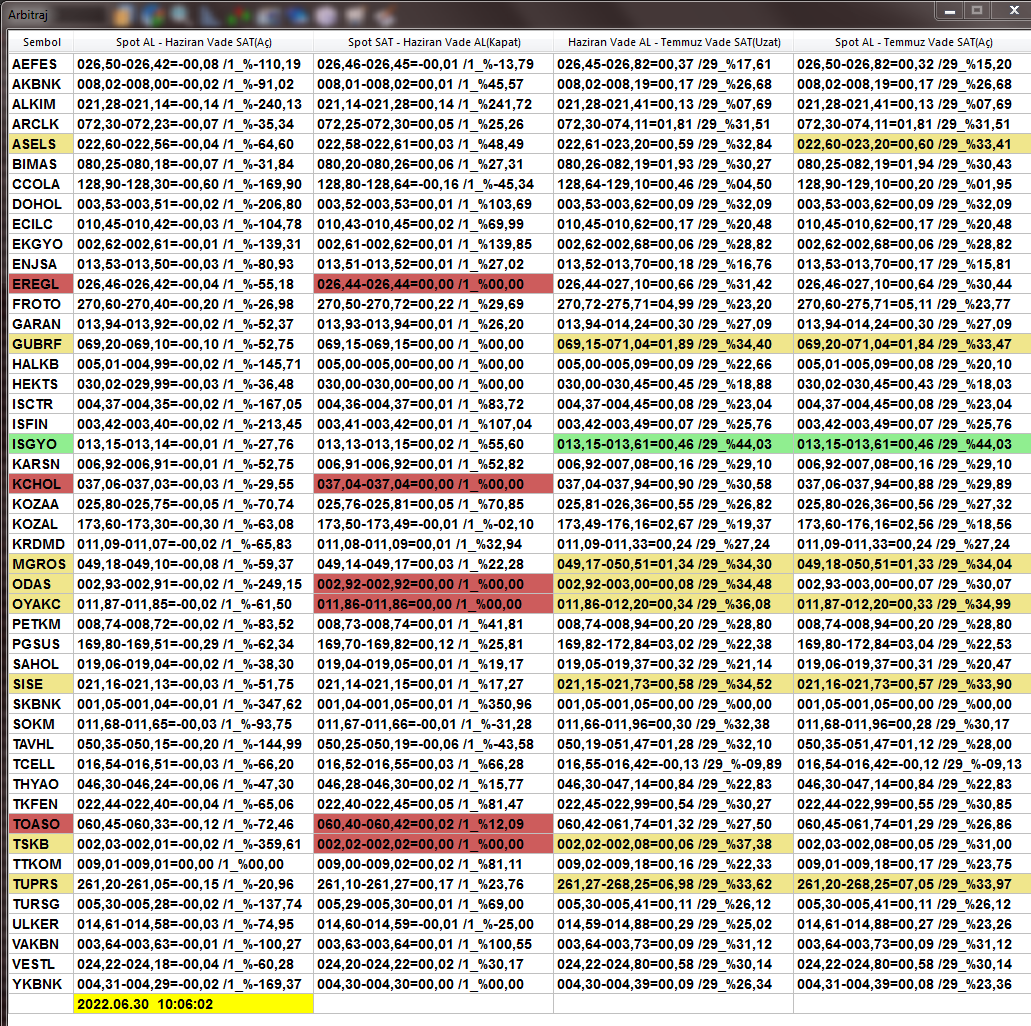Click the TSKB symbol cell
This screenshot has width=1031, height=1026.
(x=41, y=844)
